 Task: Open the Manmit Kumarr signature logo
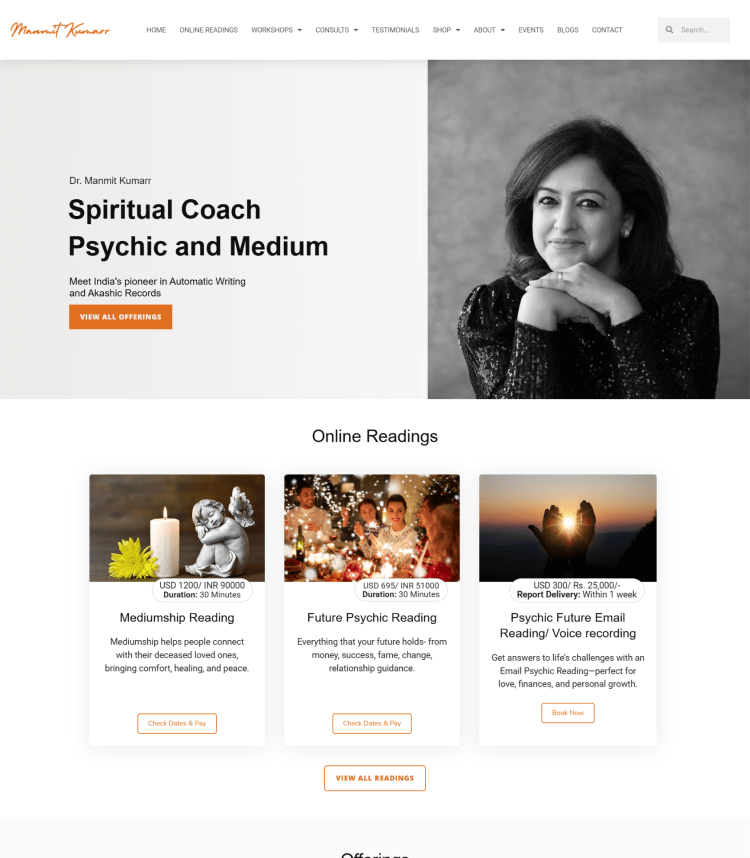[x=60, y=30]
